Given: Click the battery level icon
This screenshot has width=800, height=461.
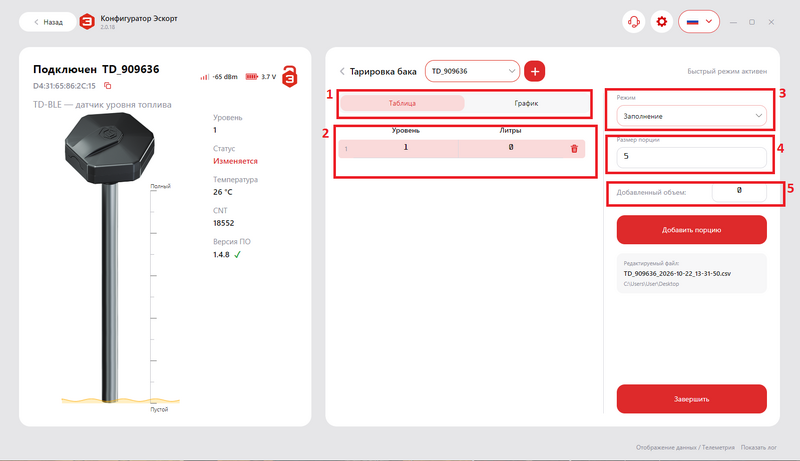Looking at the screenshot, I should [x=252, y=76].
